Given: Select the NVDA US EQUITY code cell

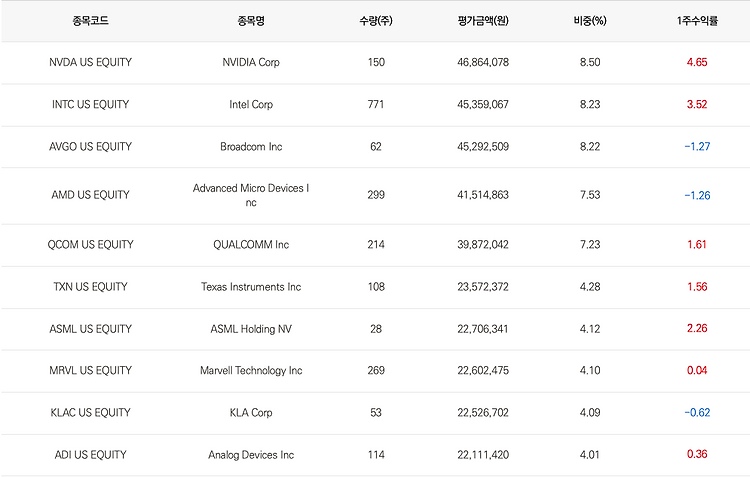Looking at the screenshot, I should [90, 62].
